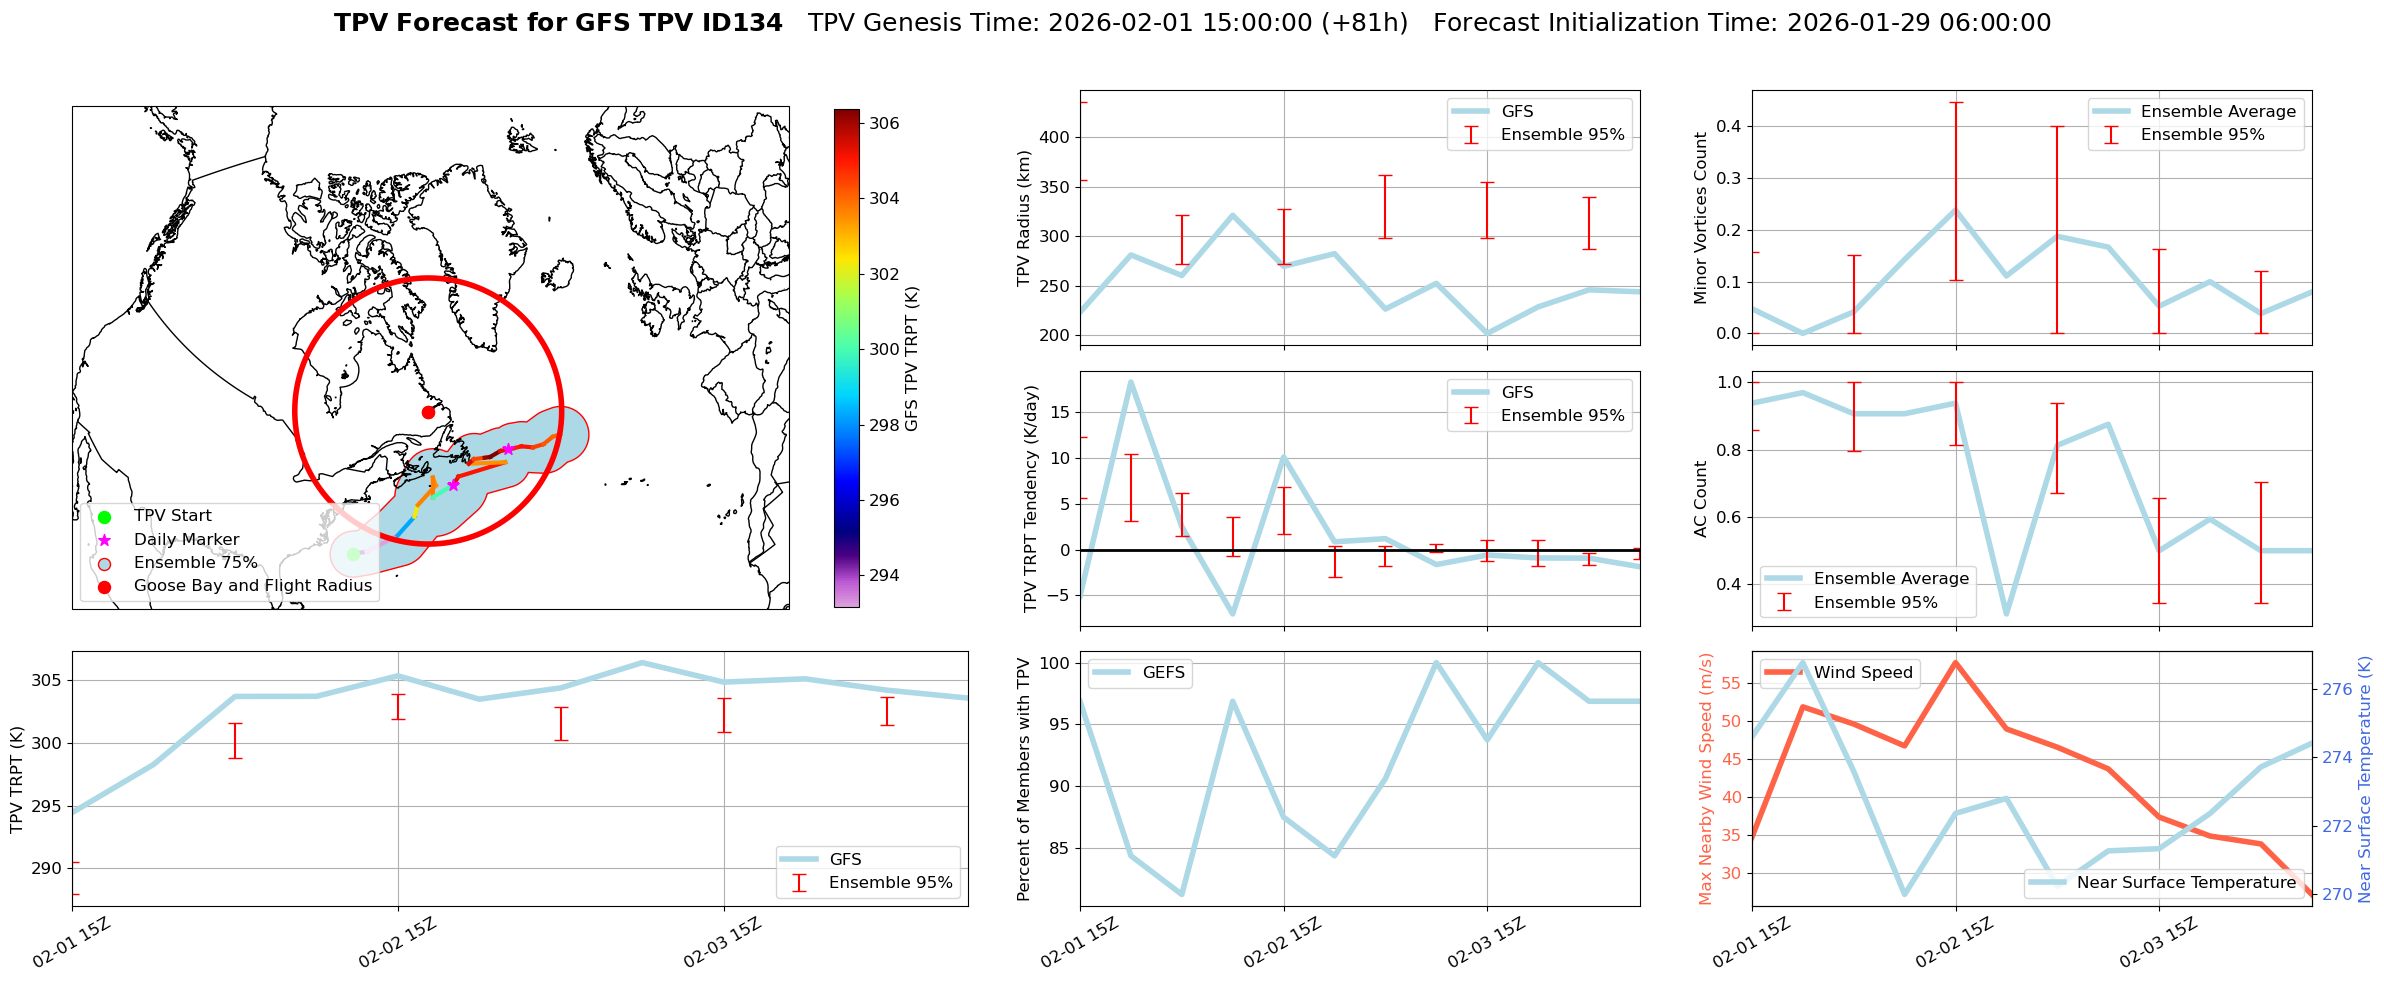This screenshot has width=2384, height=982.
Task: Click the Near Surface Temperature legend entry
Action: tap(2185, 883)
